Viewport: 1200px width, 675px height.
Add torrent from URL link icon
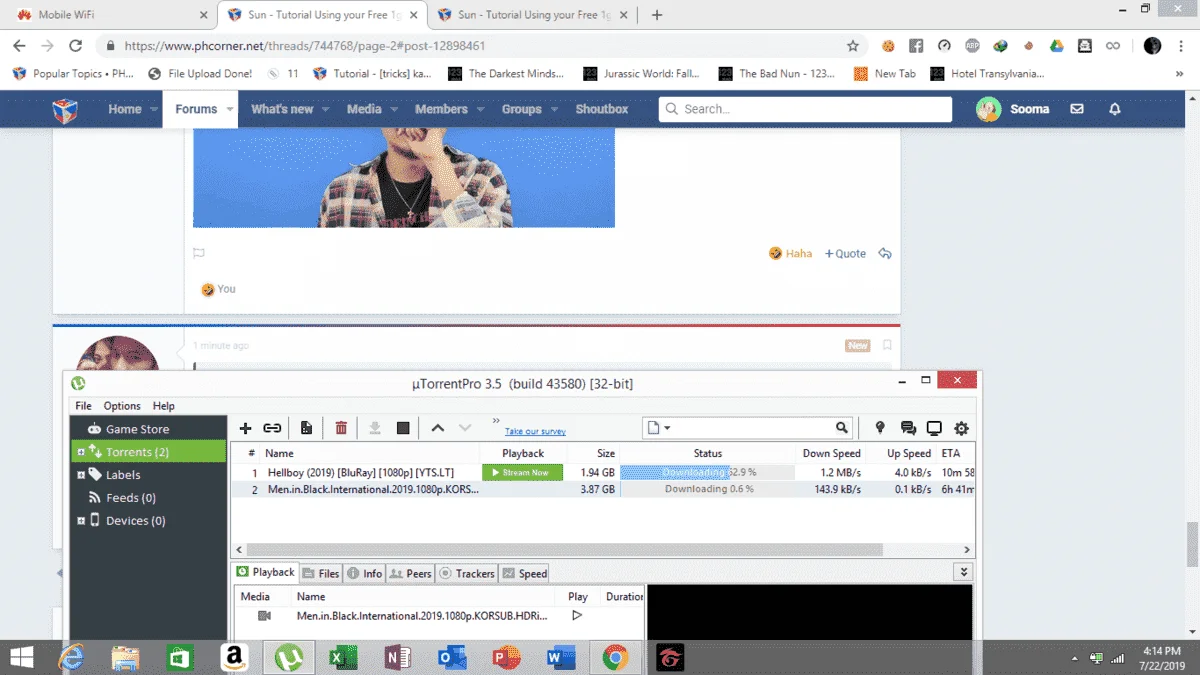point(272,428)
